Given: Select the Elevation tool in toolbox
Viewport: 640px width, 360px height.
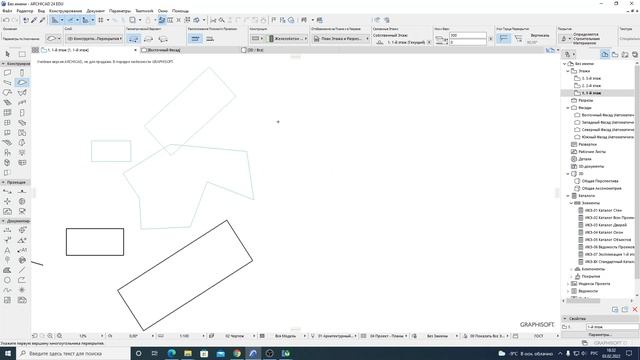Looking at the screenshot, I should [x=22, y=191].
